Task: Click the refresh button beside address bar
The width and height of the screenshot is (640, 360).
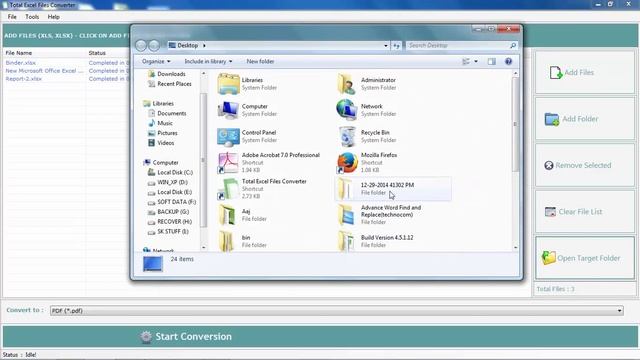Action: pos(396,45)
